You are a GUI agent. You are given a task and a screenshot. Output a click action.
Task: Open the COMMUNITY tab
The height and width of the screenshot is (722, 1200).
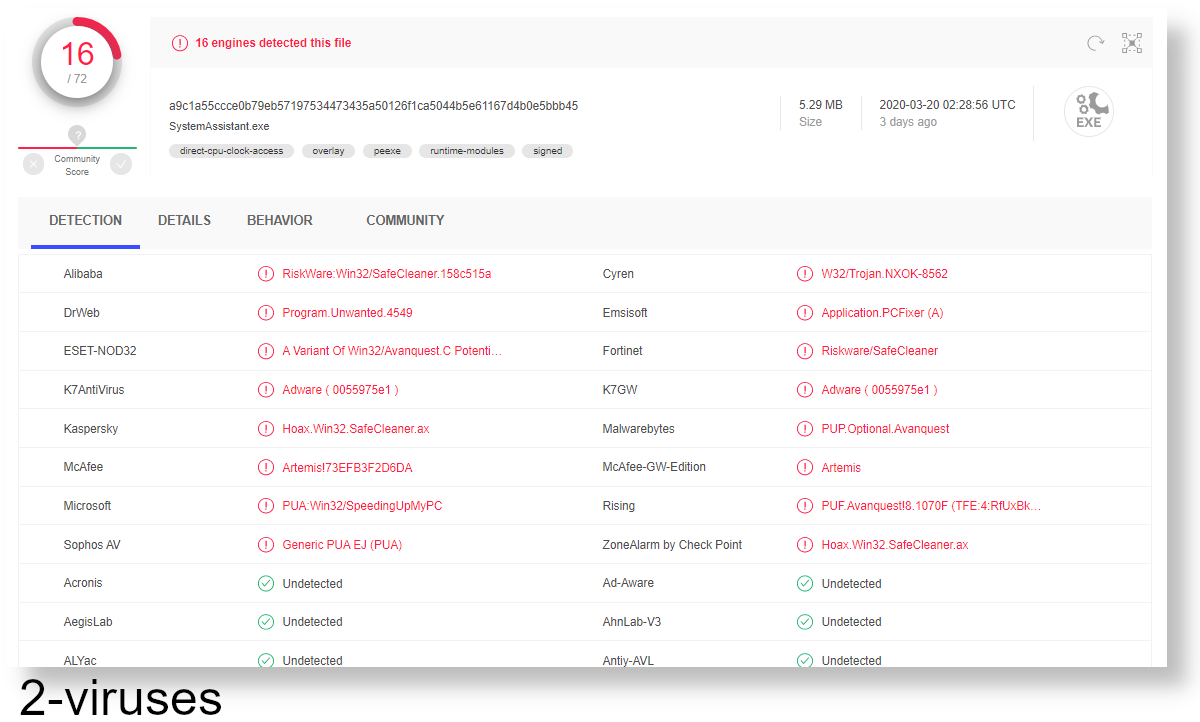coord(405,220)
